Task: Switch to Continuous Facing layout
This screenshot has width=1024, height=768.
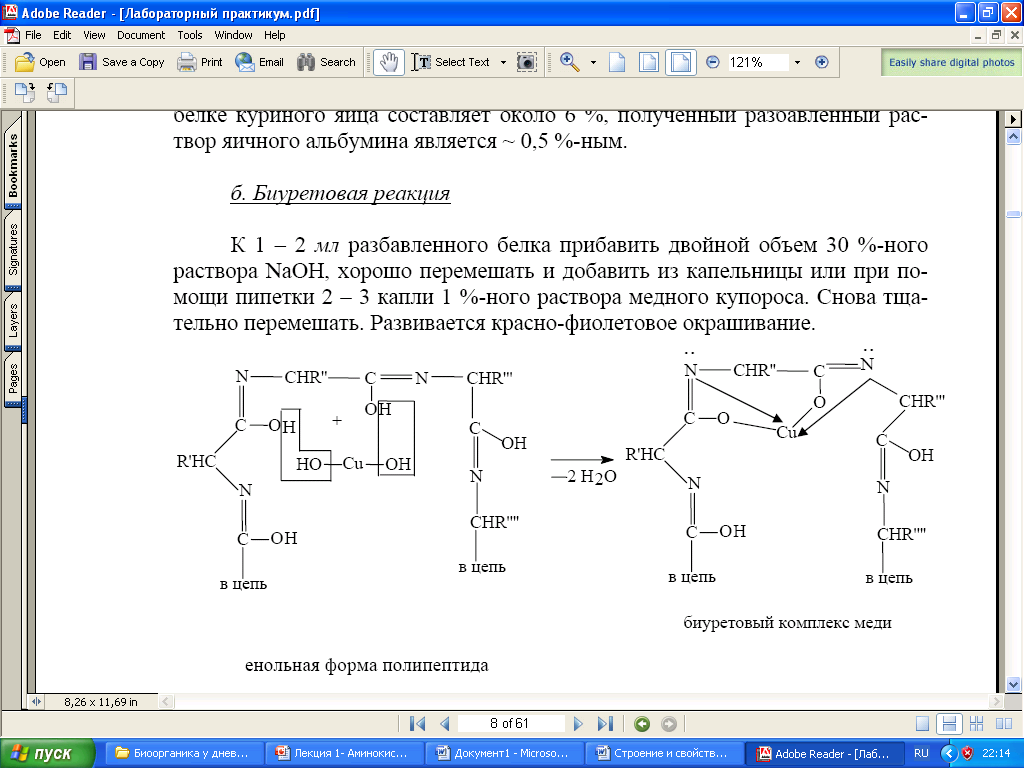Action: tap(976, 724)
